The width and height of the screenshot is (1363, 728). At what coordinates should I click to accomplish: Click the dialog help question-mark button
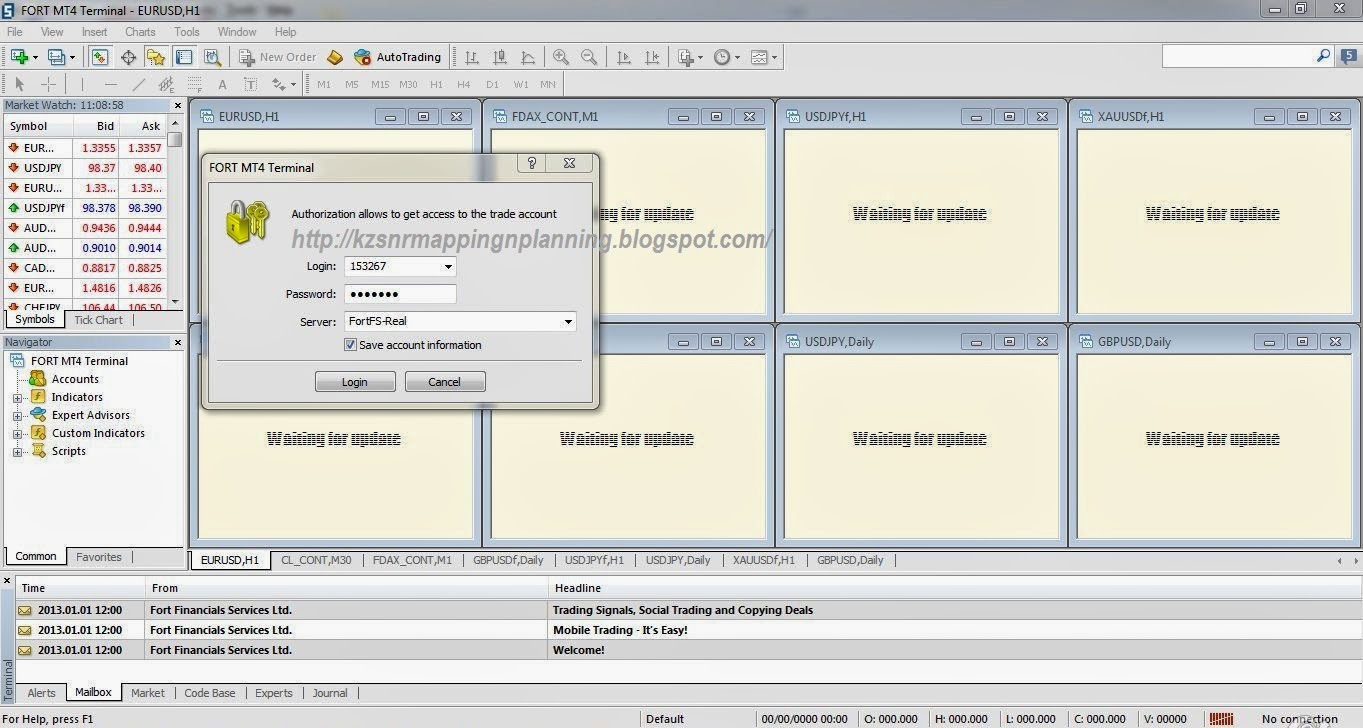click(x=532, y=163)
